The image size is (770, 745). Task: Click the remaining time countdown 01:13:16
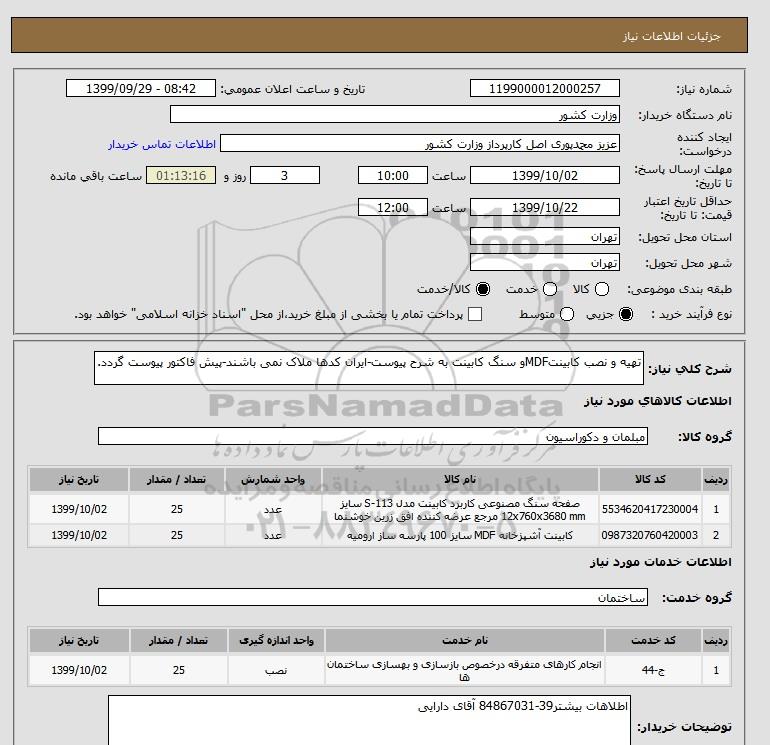coord(181,175)
